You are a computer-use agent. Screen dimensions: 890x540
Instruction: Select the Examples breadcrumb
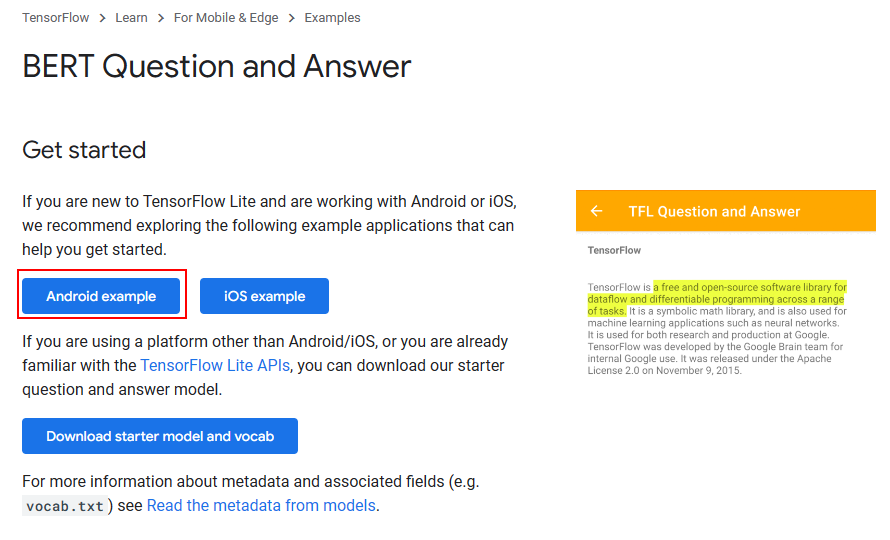332,18
